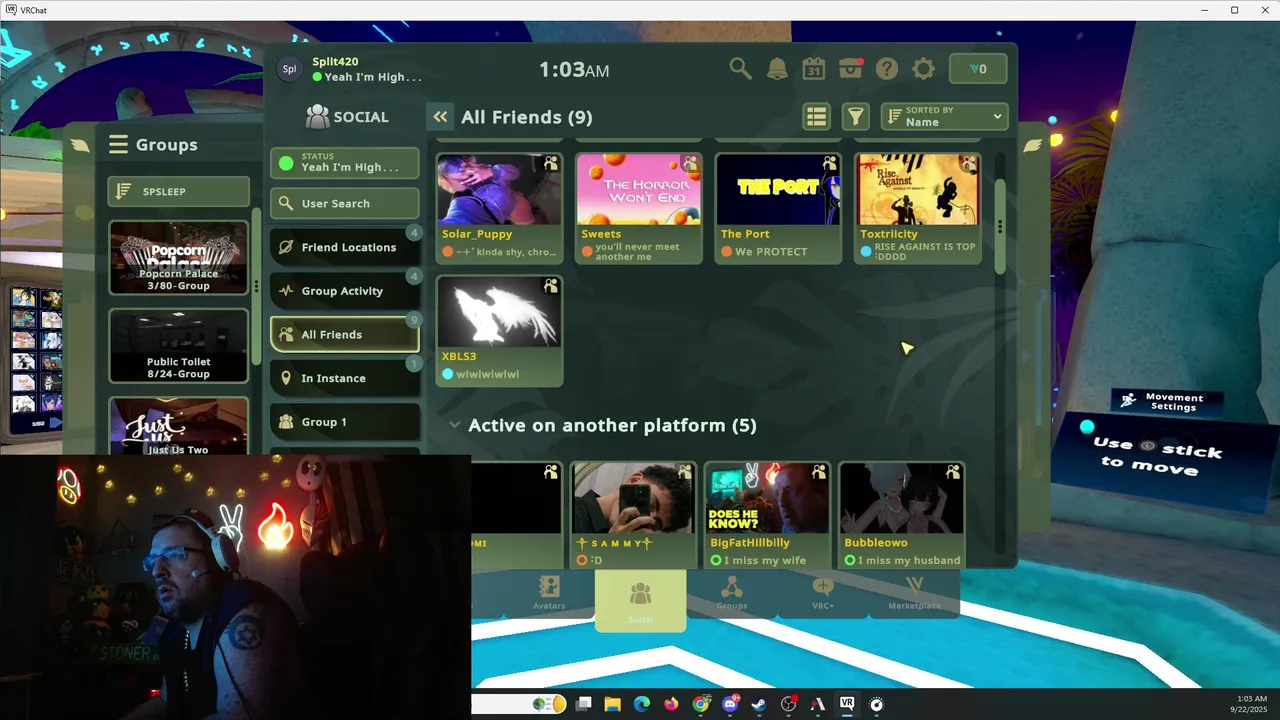Screen dimensions: 1280x720
Task: Click the Windows taskbar search box
Action: pyautogui.click(x=519, y=704)
